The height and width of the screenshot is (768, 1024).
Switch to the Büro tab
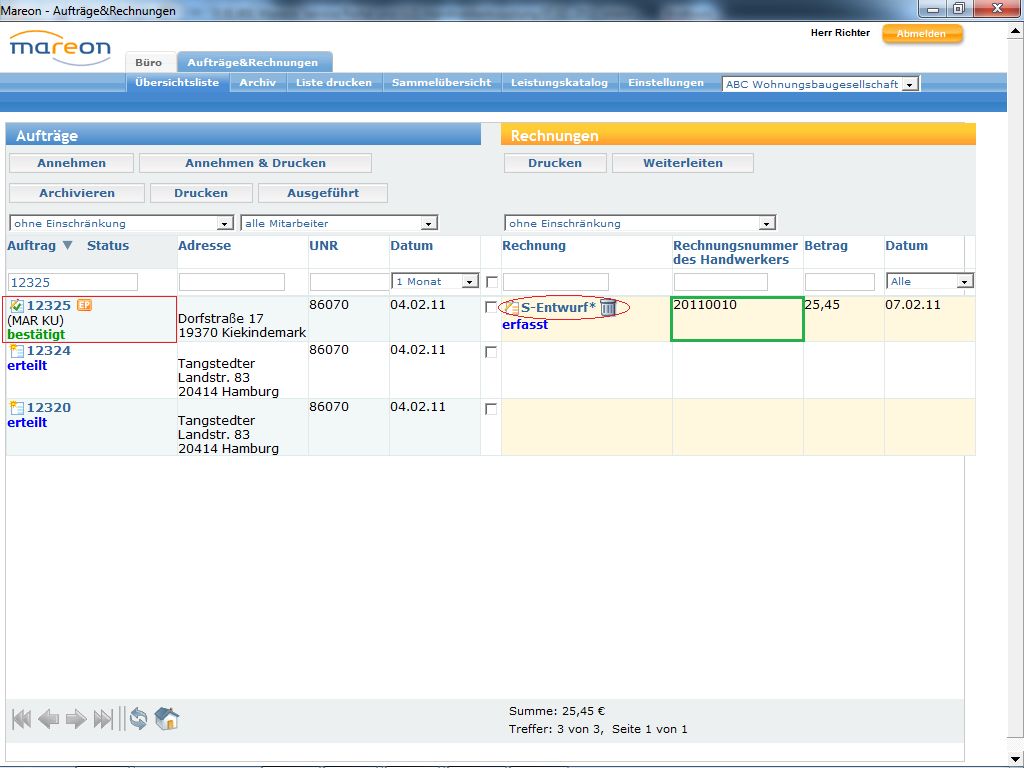[148, 62]
